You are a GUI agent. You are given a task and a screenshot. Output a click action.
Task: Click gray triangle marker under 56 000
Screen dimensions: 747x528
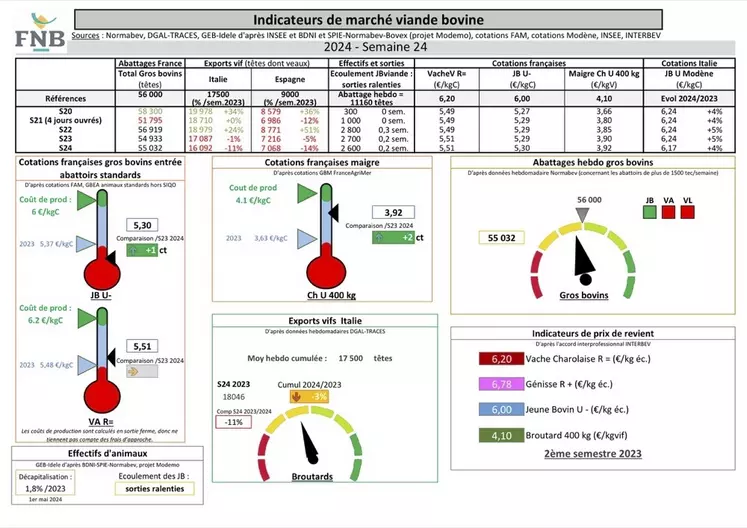pyautogui.click(x=582, y=215)
